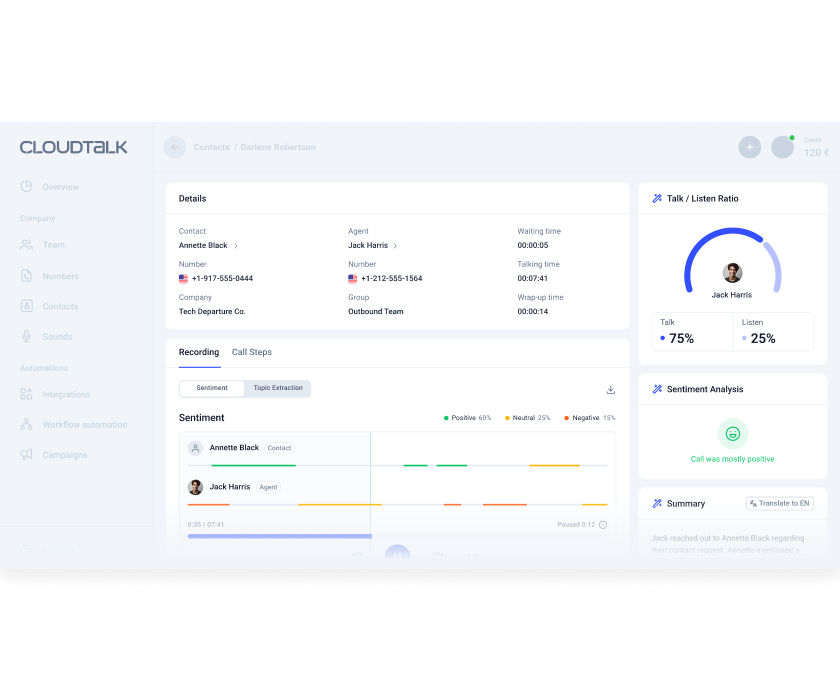The height and width of the screenshot is (690, 840).
Task: Click the back arrow button
Action: click(175, 147)
